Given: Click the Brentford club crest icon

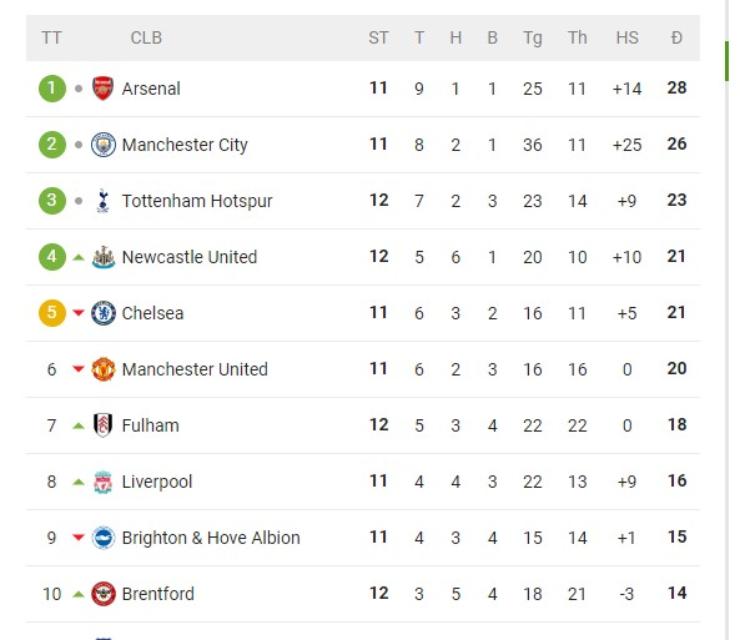Looking at the screenshot, I should (x=103, y=593).
